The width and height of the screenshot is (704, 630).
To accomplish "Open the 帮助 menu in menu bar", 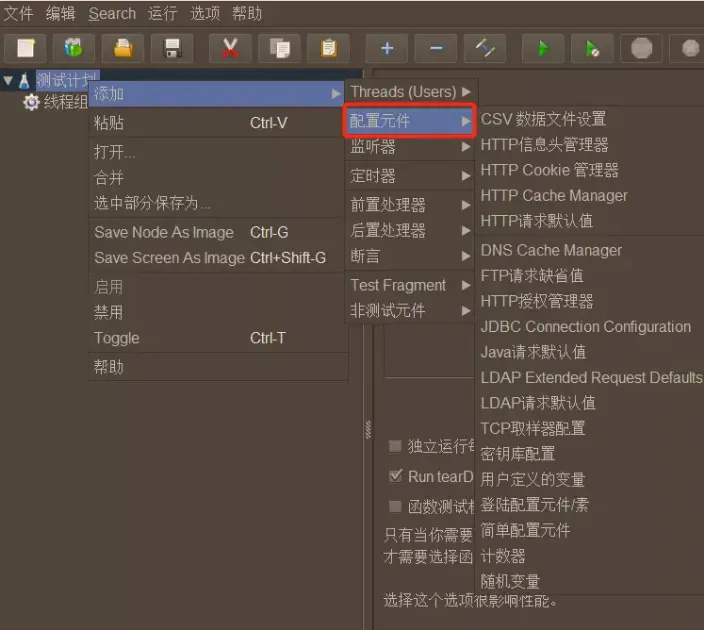I will [247, 13].
